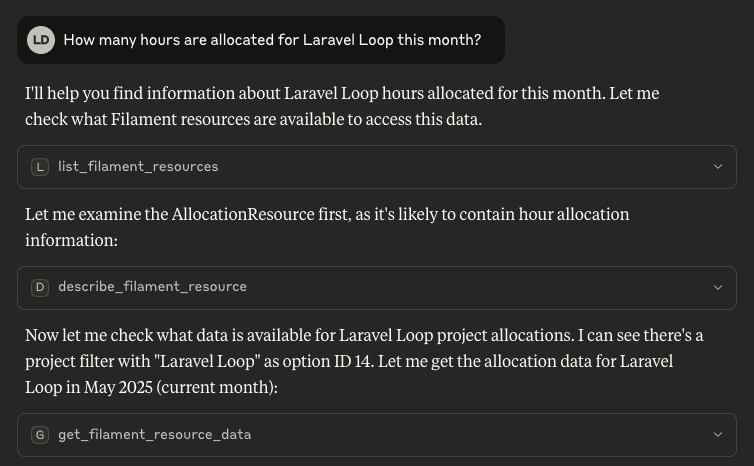Click the quoted "Laravel Loop" filter name
The height and width of the screenshot is (466, 754).
(x=207, y=361)
